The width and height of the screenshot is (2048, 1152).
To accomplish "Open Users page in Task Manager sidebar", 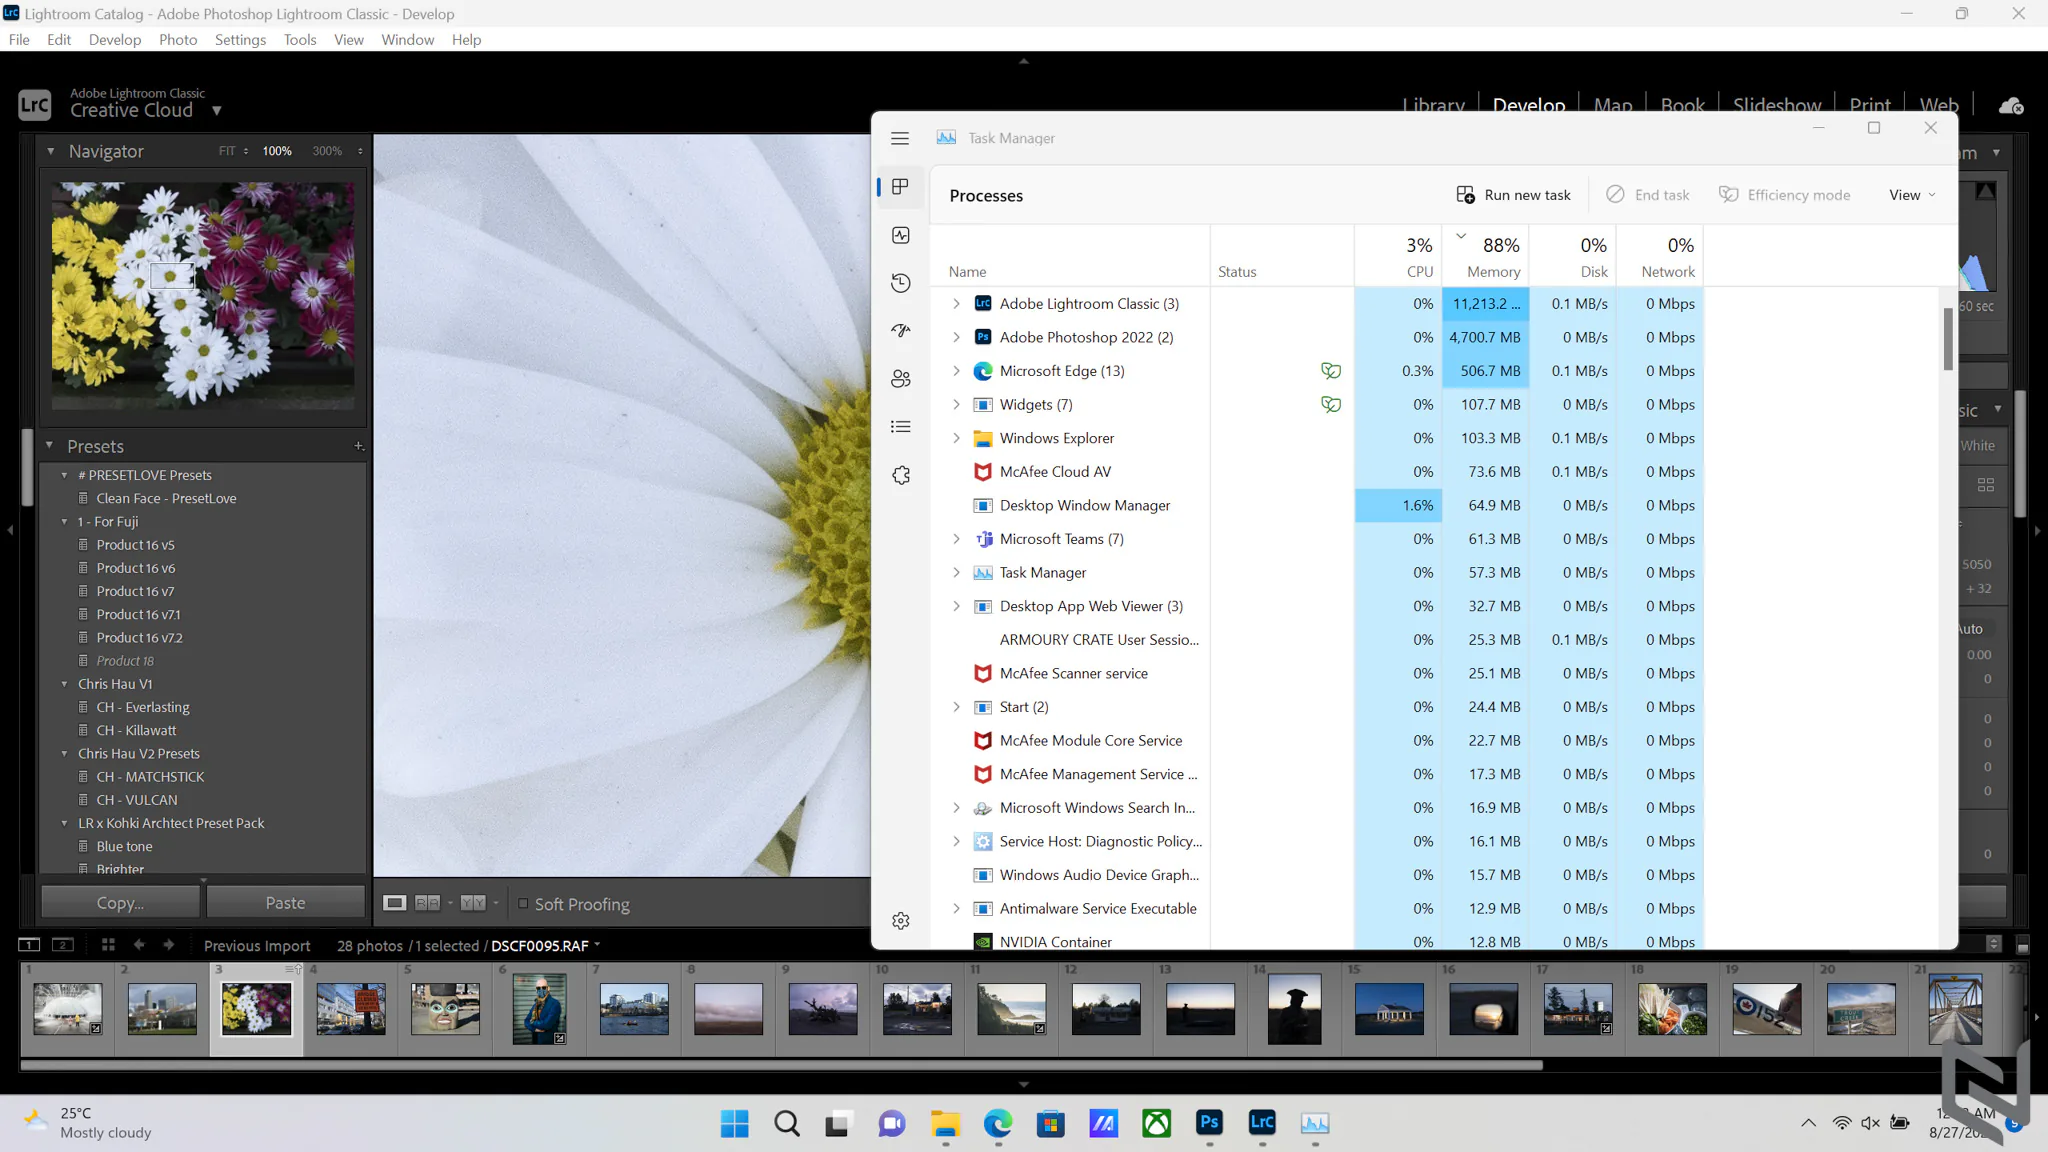I will 901,379.
